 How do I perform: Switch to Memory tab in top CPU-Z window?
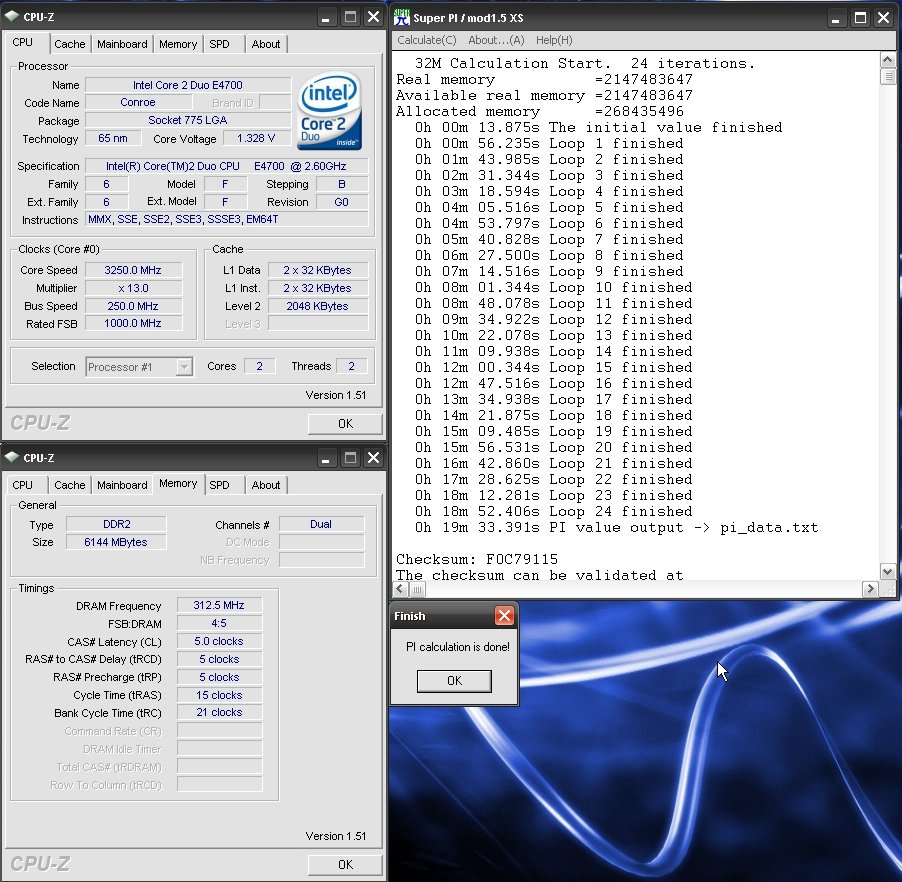178,44
